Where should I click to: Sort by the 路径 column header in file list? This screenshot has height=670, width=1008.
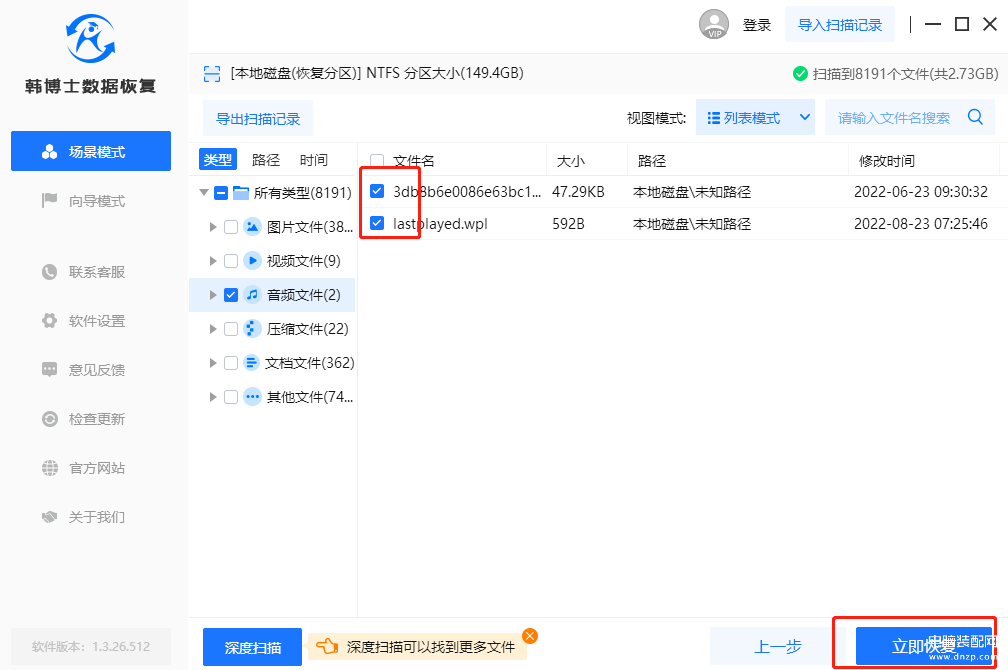click(x=651, y=161)
